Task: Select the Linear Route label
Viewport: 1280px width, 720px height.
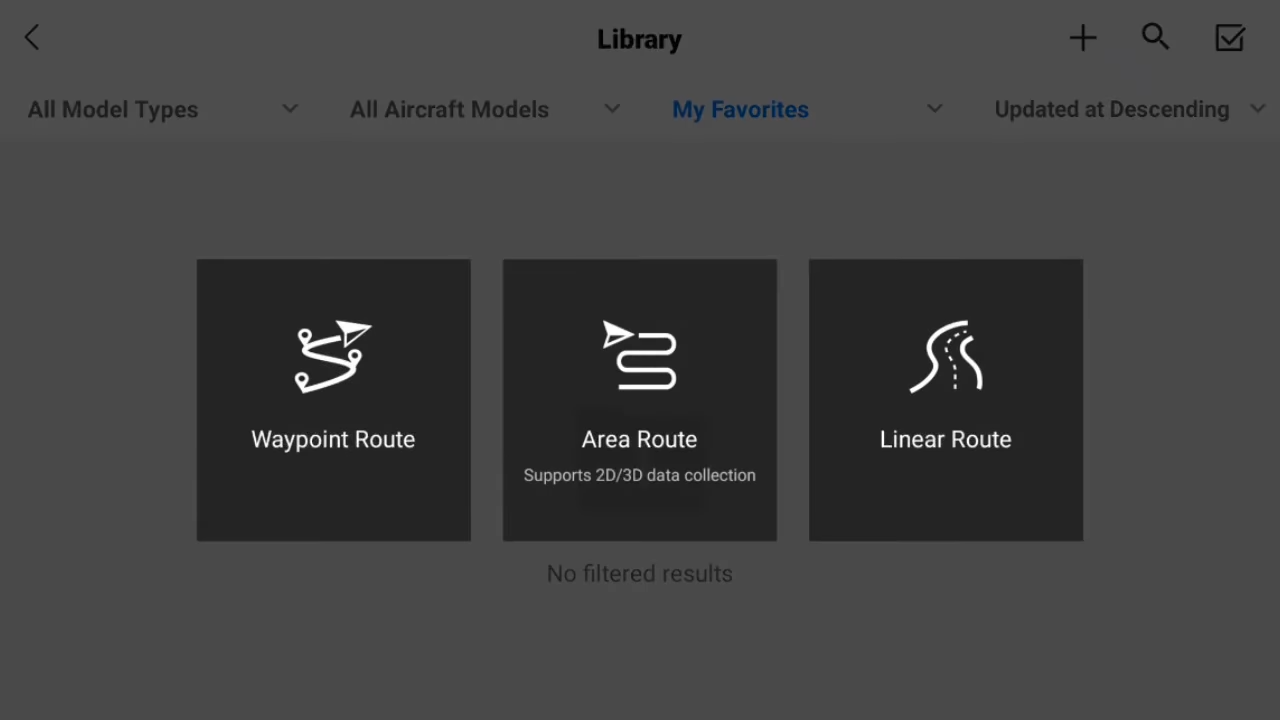Action: (945, 439)
